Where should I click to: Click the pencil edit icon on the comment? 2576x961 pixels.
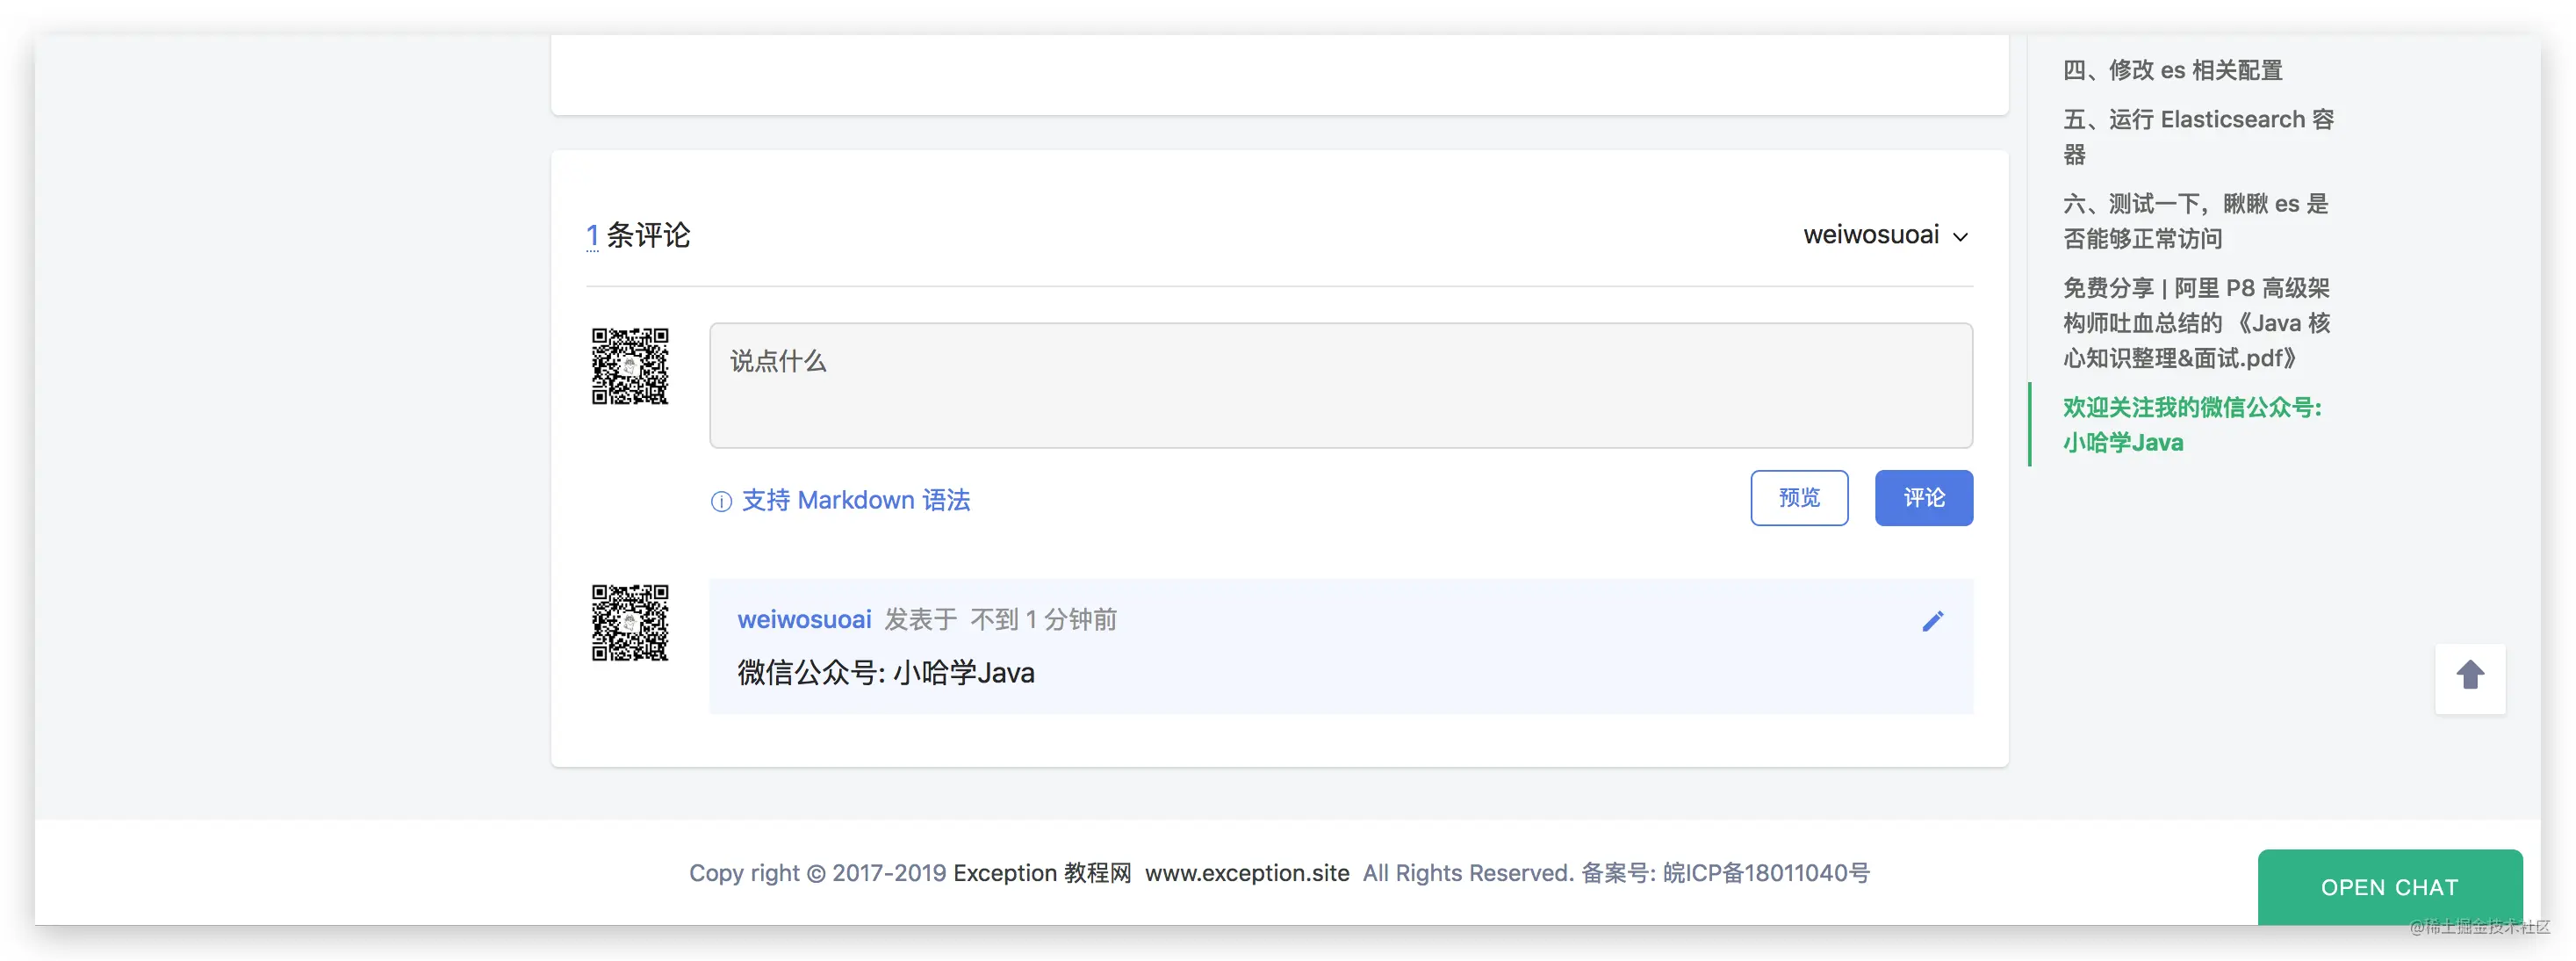(1932, 621)
